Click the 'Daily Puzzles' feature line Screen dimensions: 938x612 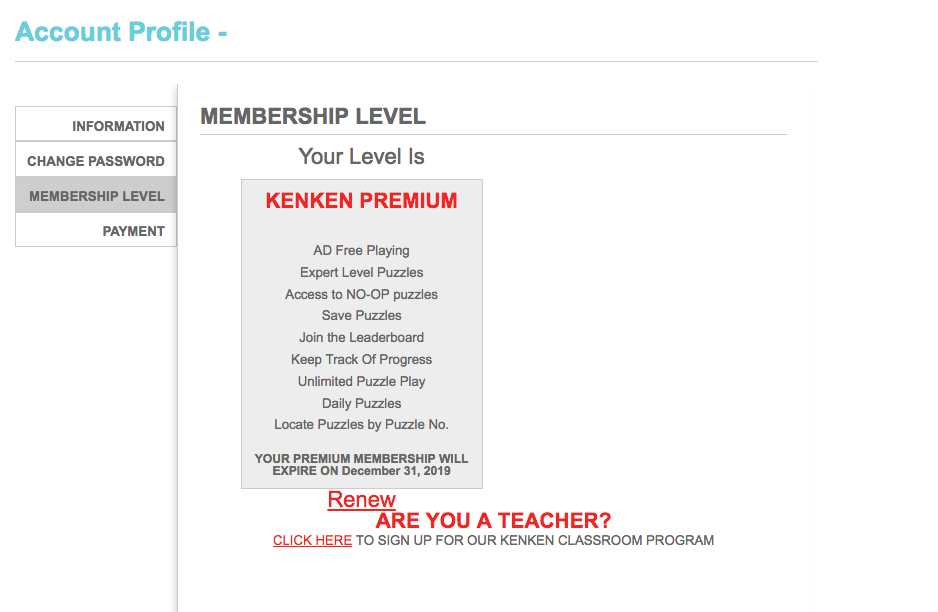(x=361, y=403)
